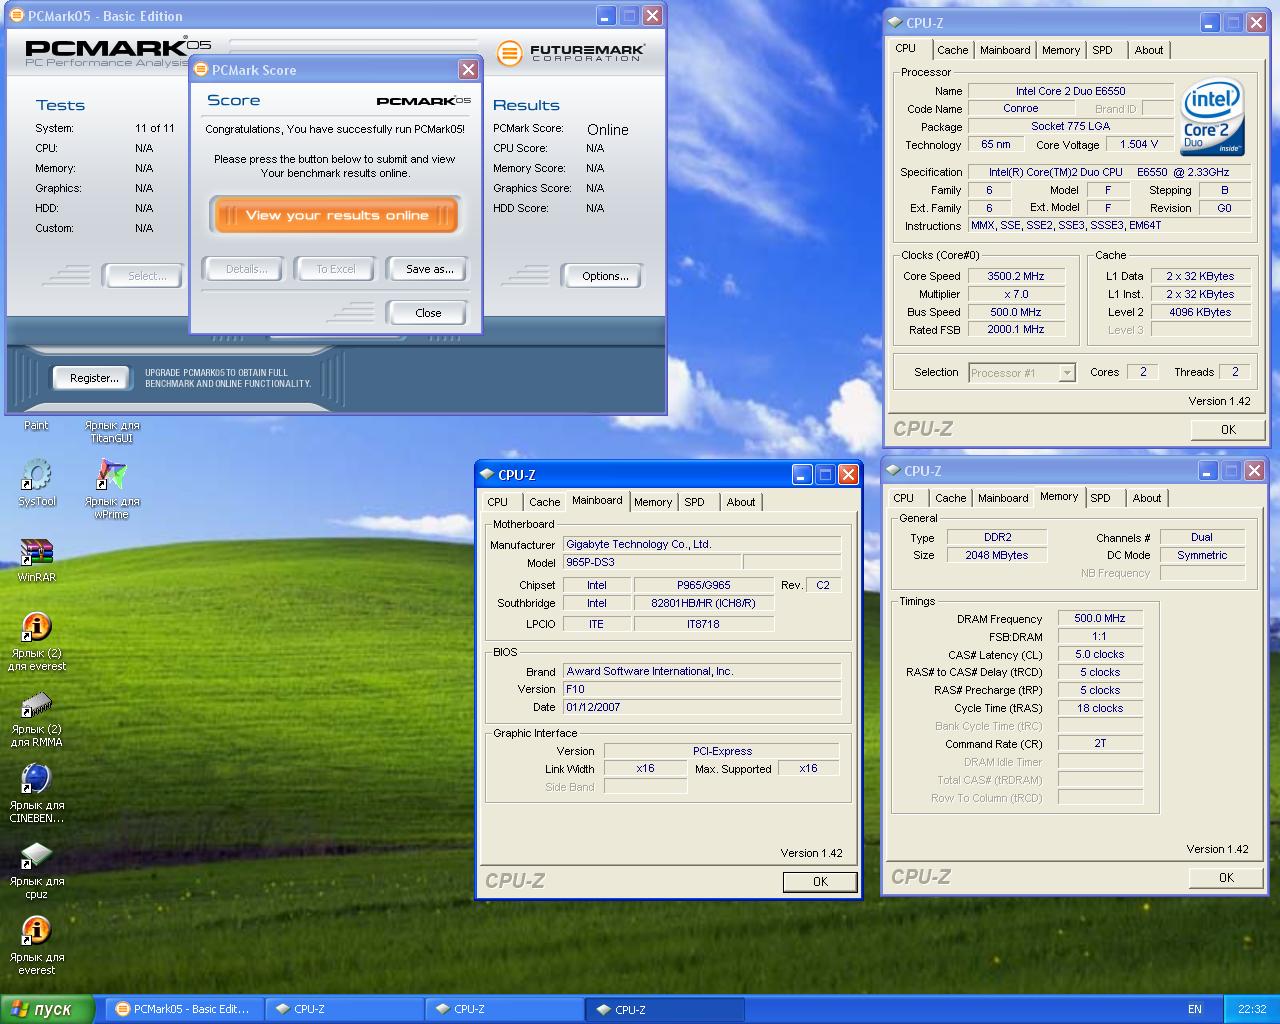Click the Code Name value Conroe
The width and height of the screenshot is (1280, 1024).
click(x=1020, y=109)
